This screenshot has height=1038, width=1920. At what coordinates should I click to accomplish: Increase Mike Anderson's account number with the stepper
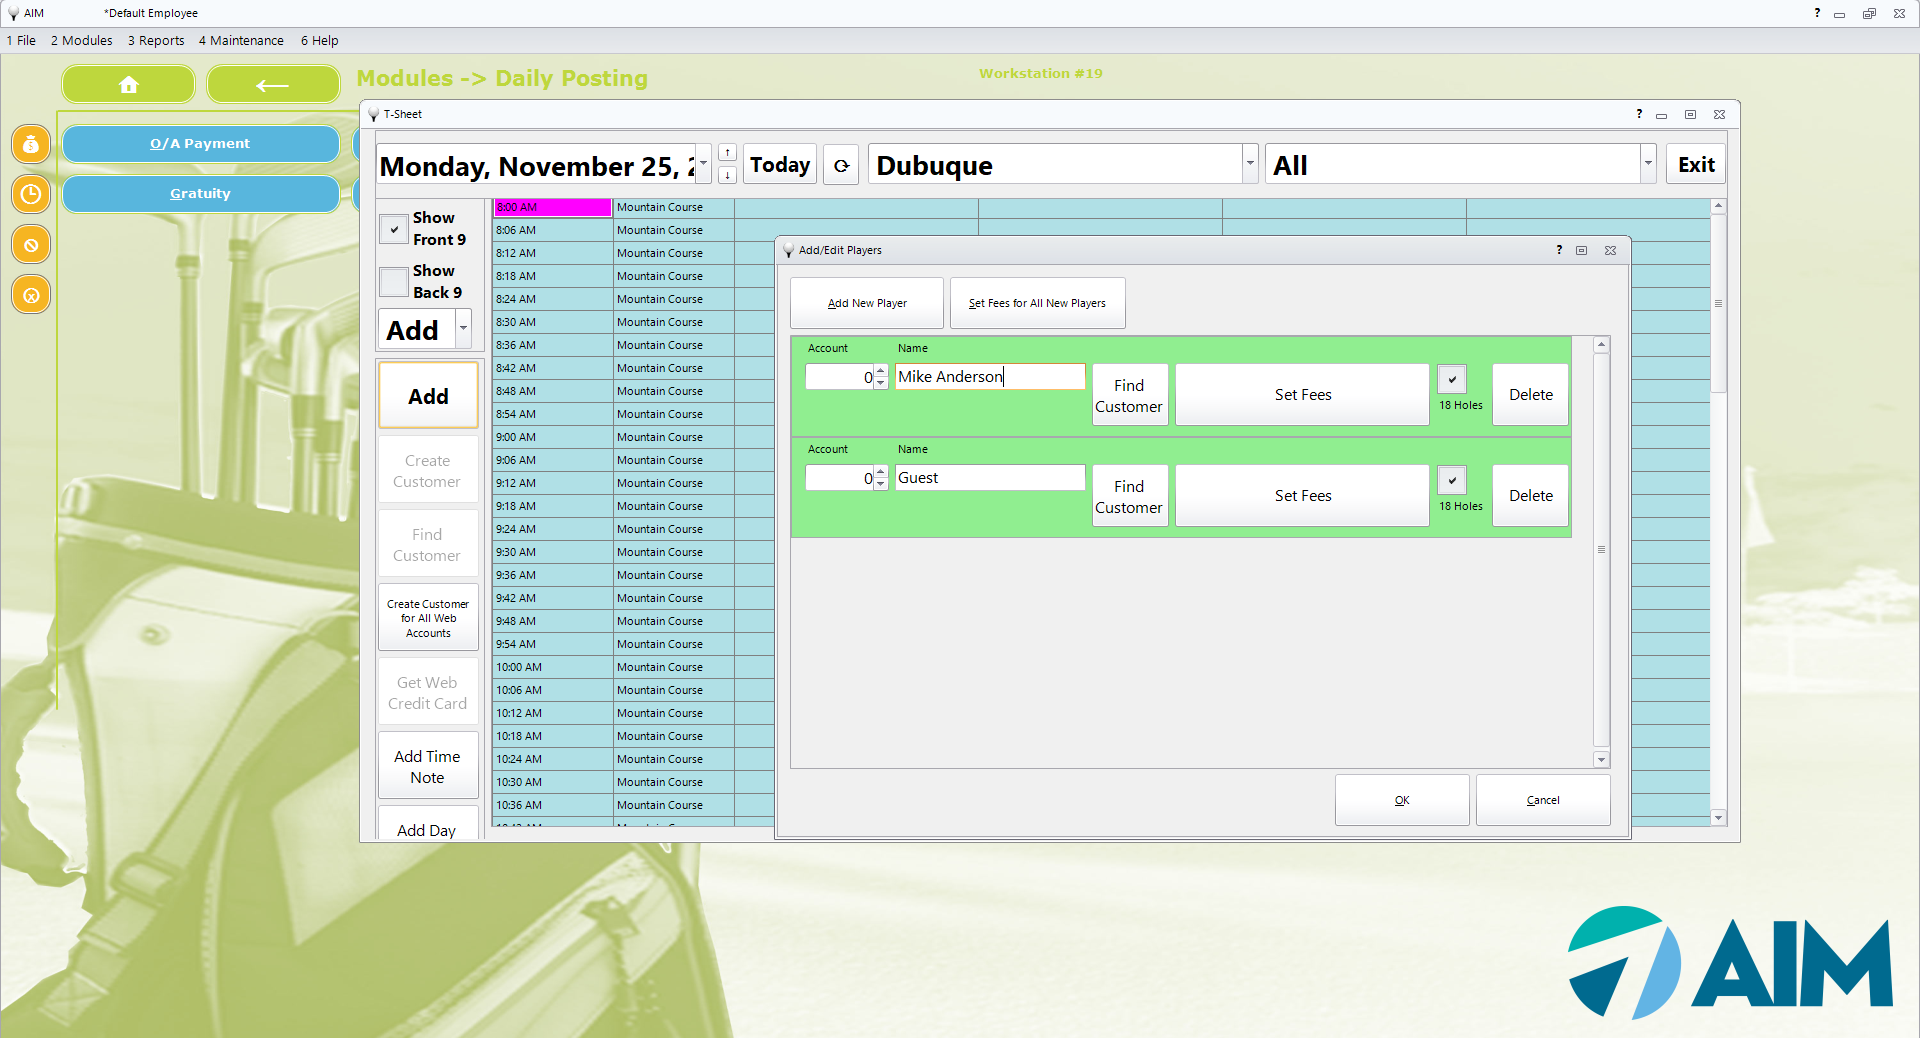(879, 371)
